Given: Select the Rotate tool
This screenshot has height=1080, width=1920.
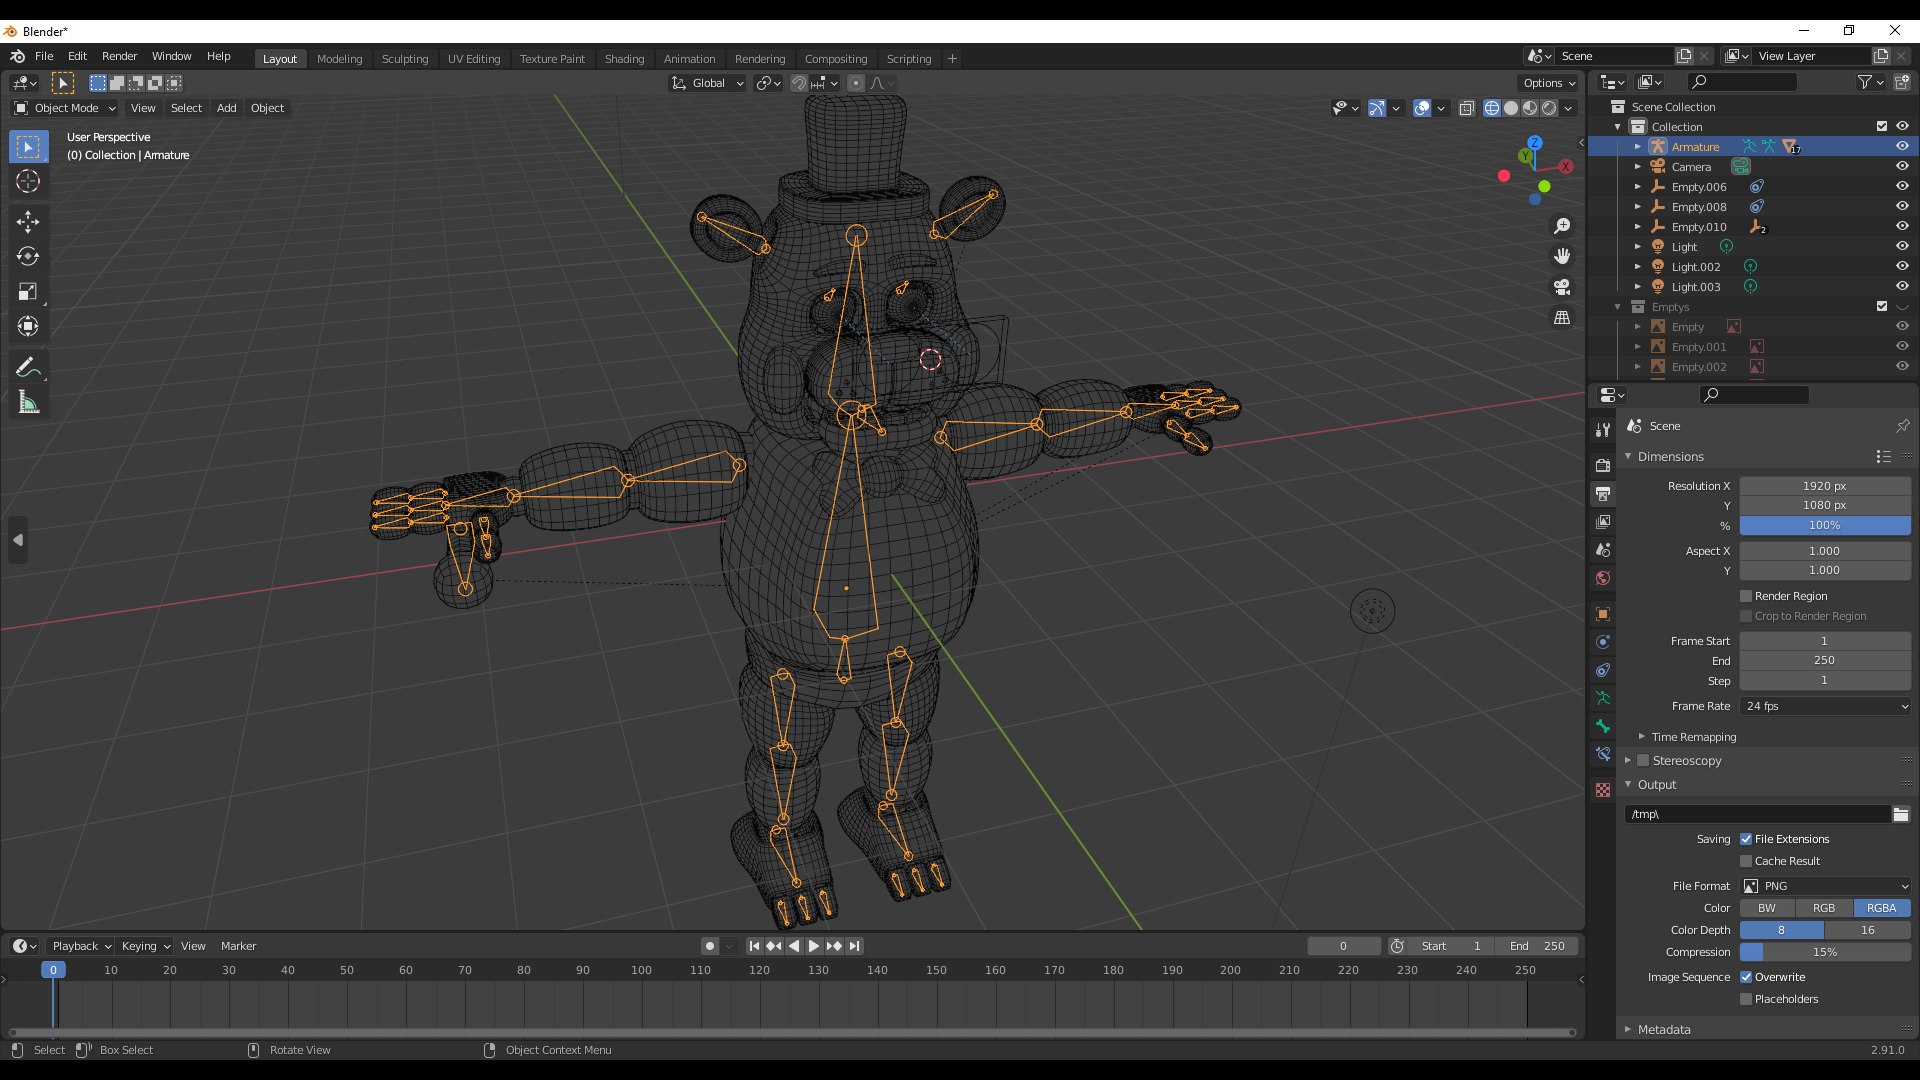Looking at the screenshot, I should (28, 257).
